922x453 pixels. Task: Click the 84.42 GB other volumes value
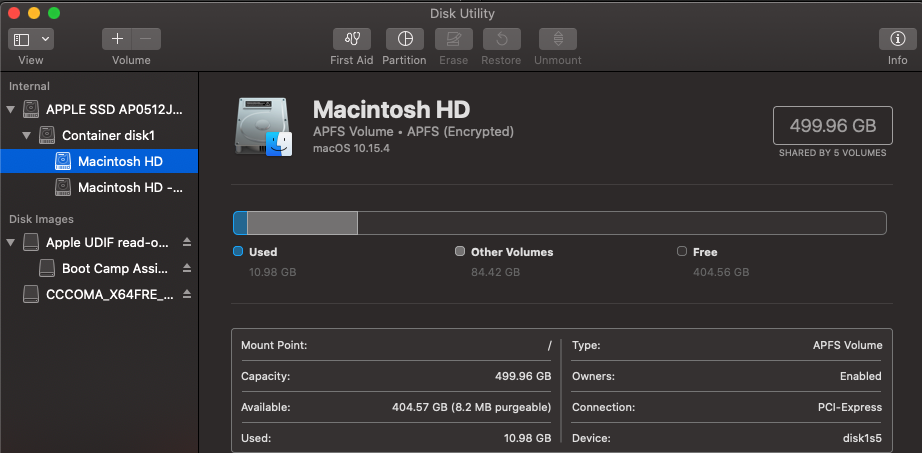coord(495,272)
